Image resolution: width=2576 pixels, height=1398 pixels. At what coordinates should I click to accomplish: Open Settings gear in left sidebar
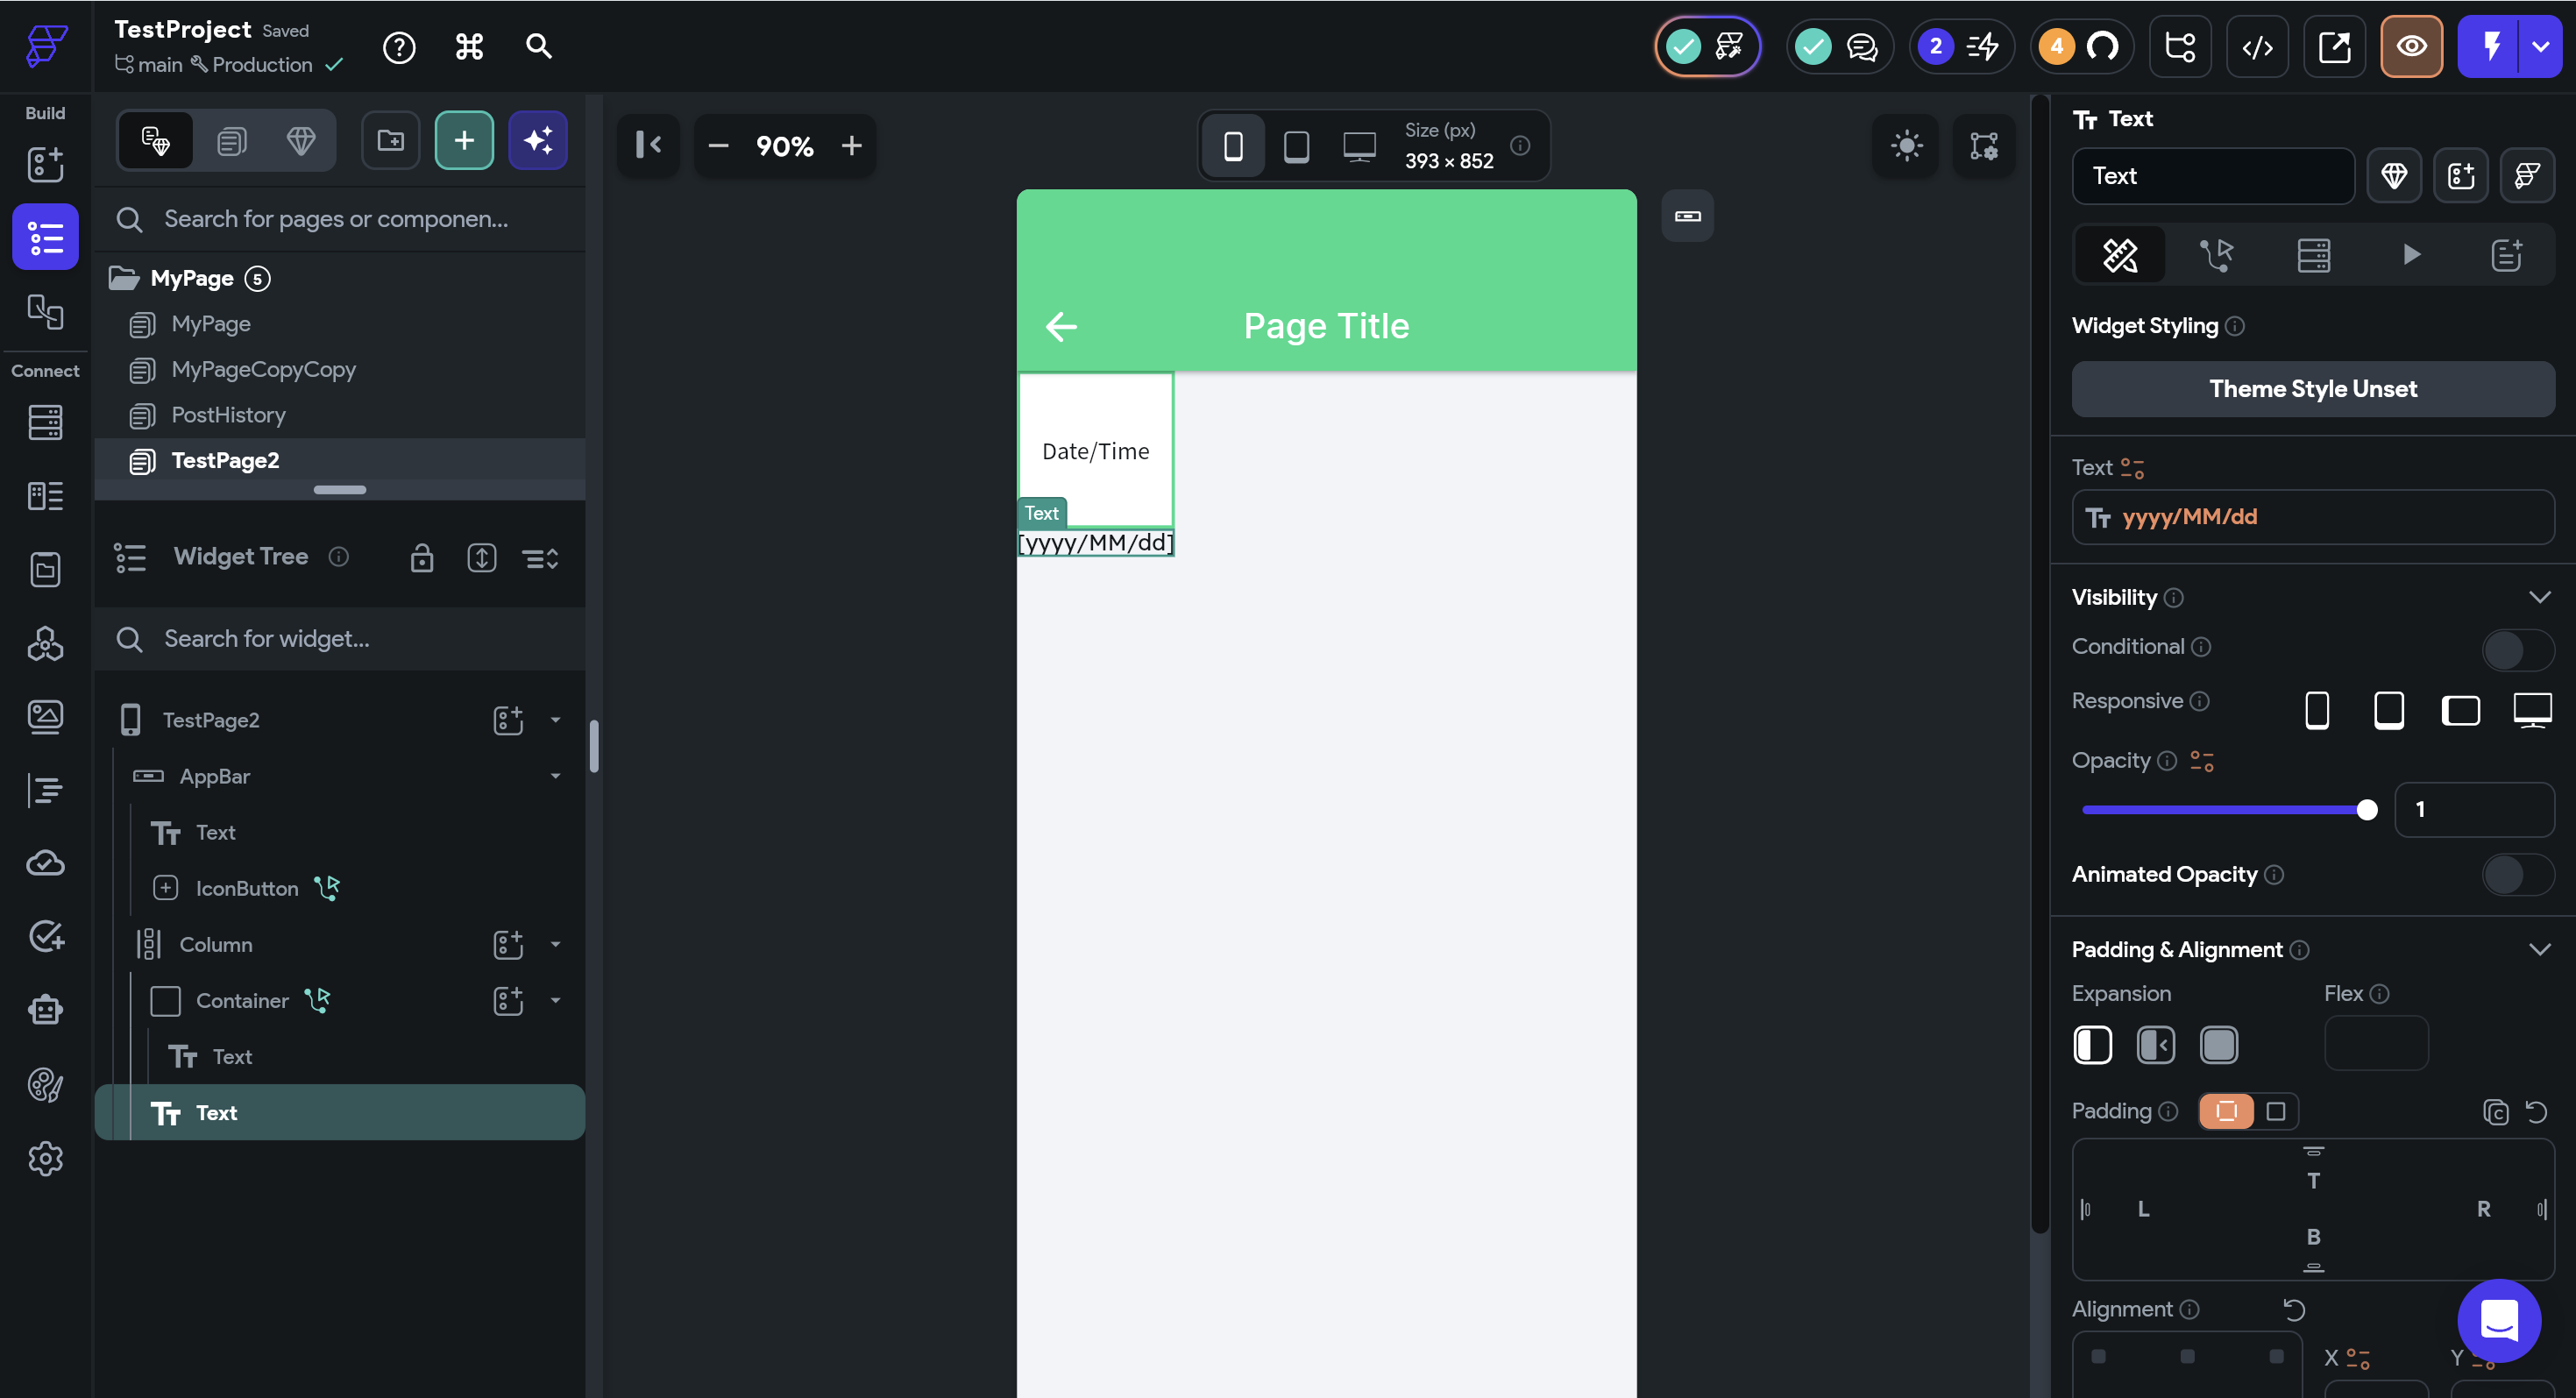(x=45, y=1158)
